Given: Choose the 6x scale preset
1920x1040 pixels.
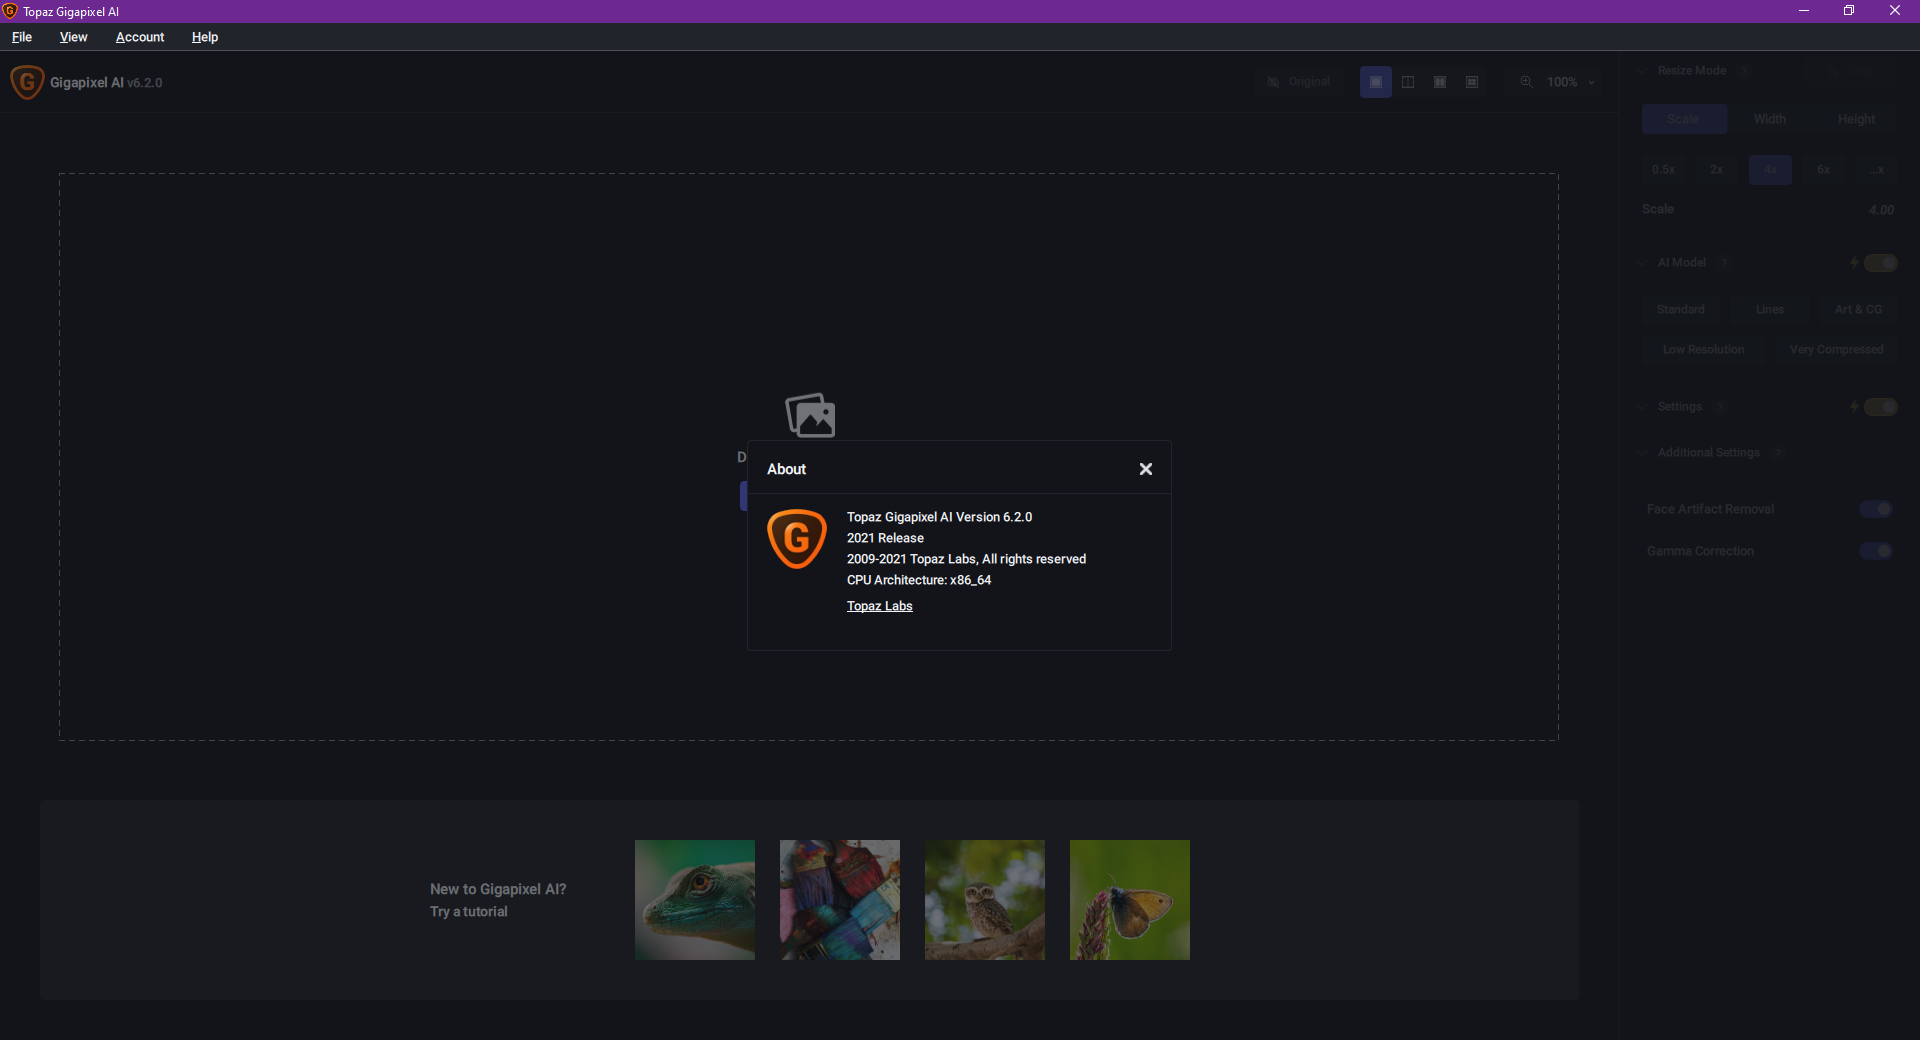Looking at the screenshot, I should pos(1824,170).
